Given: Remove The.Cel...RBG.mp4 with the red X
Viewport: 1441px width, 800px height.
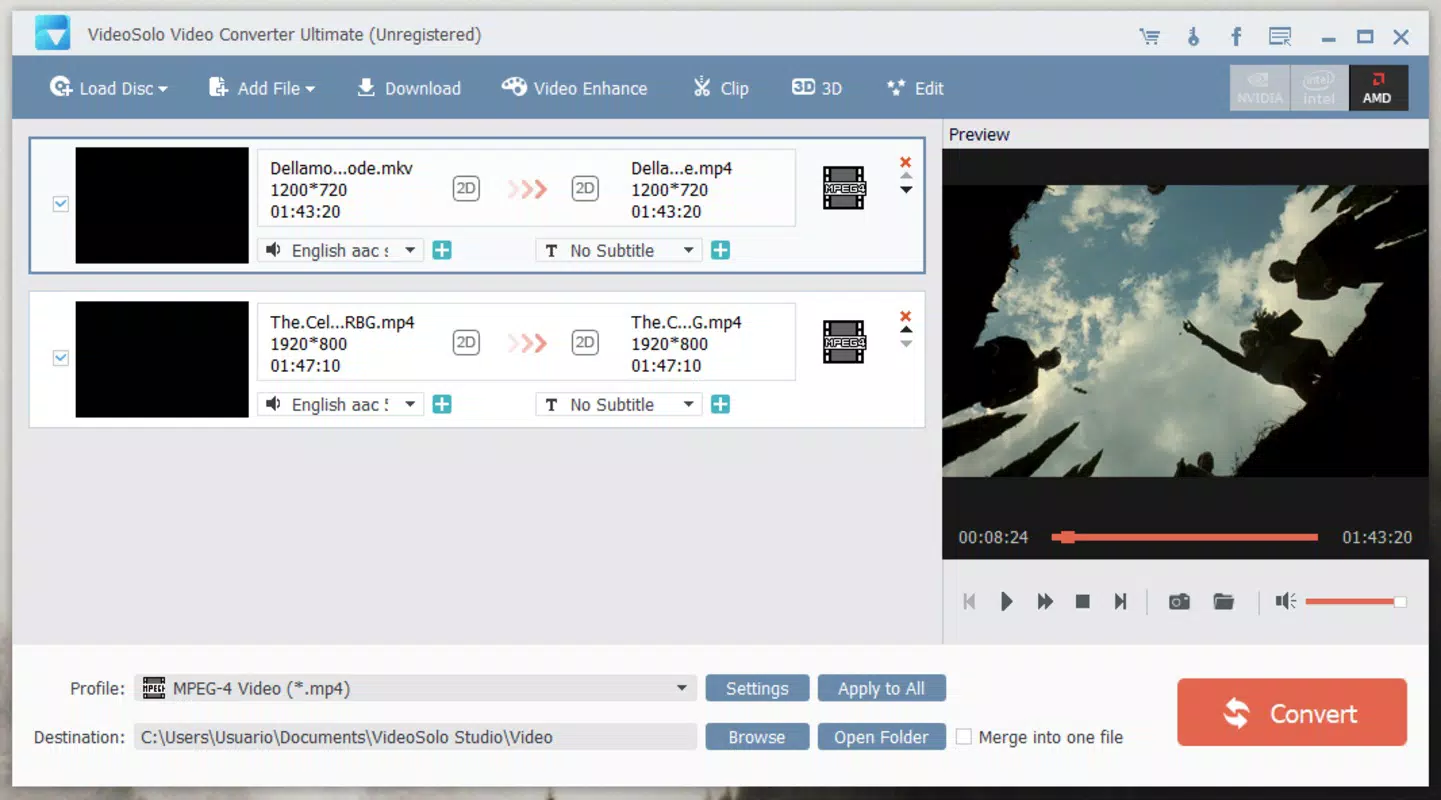Looking at the screenshot, I should tap(905, 316).
